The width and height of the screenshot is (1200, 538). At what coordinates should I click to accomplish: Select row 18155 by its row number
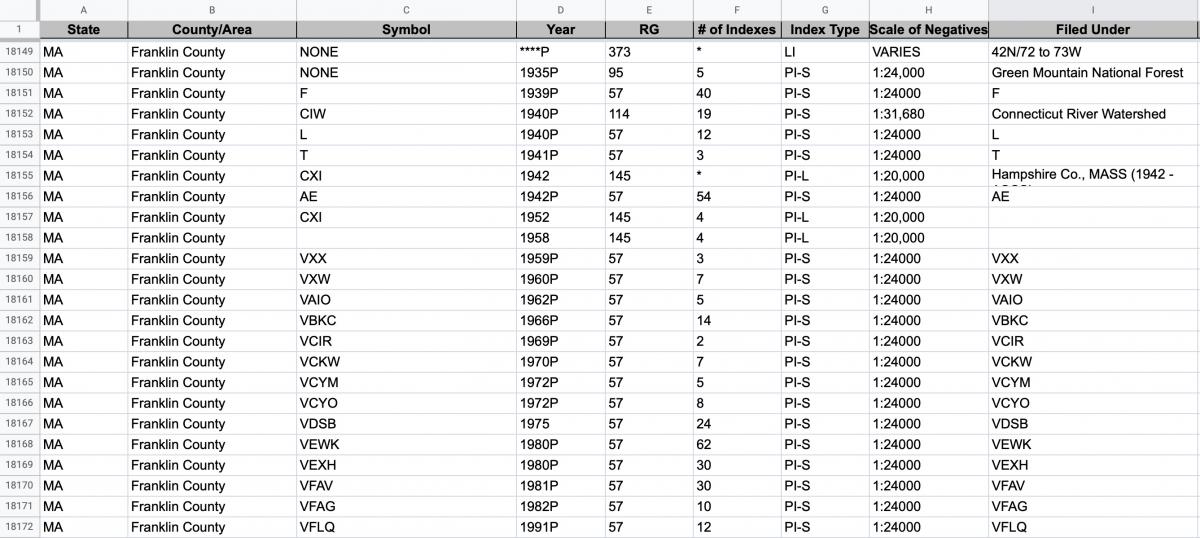pyautogui.click(x=19, y=176)
